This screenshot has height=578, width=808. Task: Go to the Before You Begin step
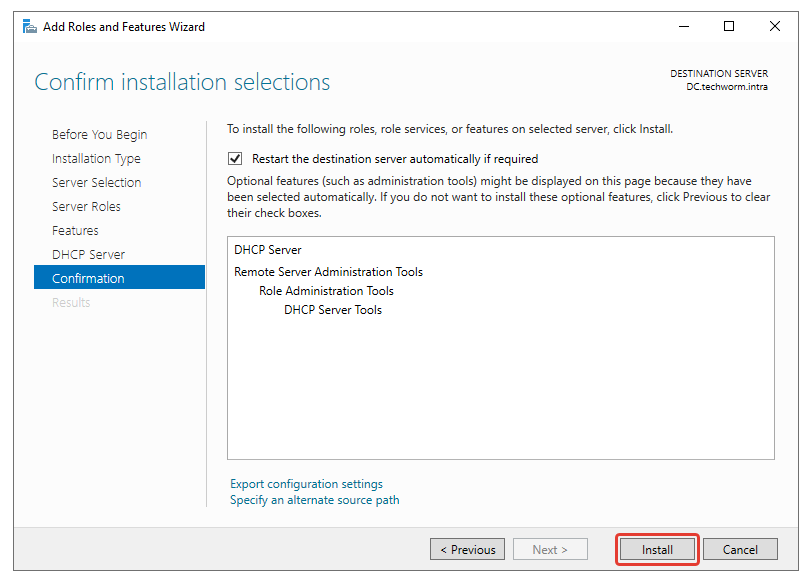coord(99,135)
